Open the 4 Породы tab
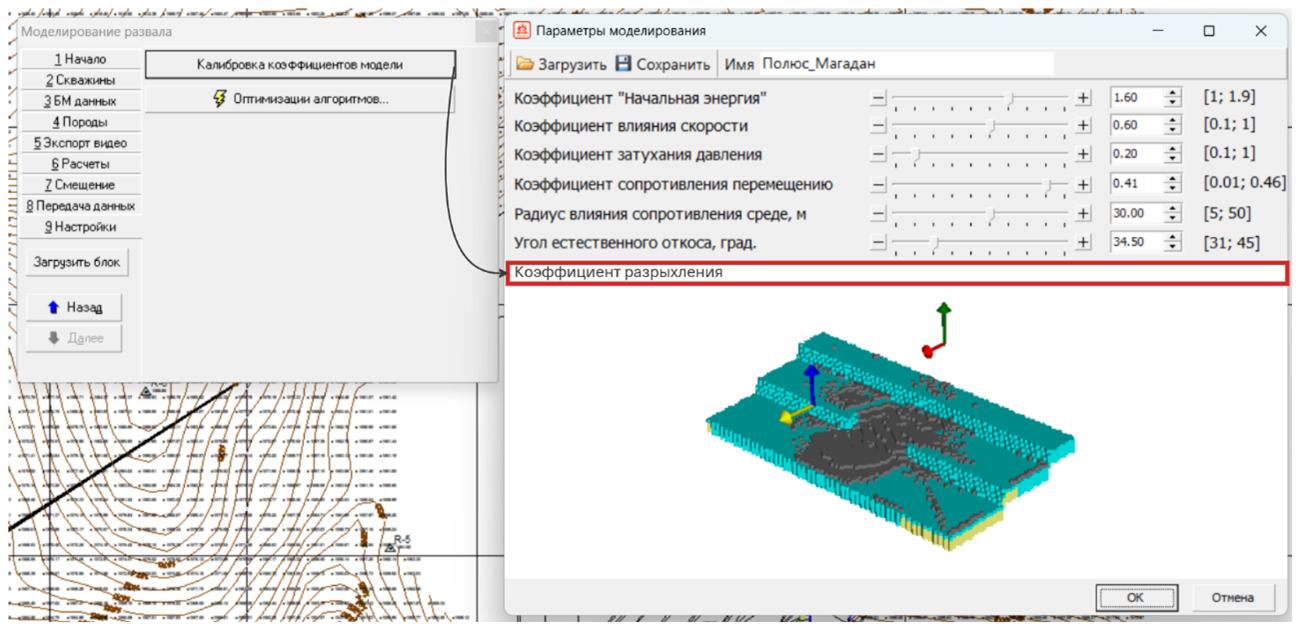This screenshot has height=631, width=1301. click(80, 122)
